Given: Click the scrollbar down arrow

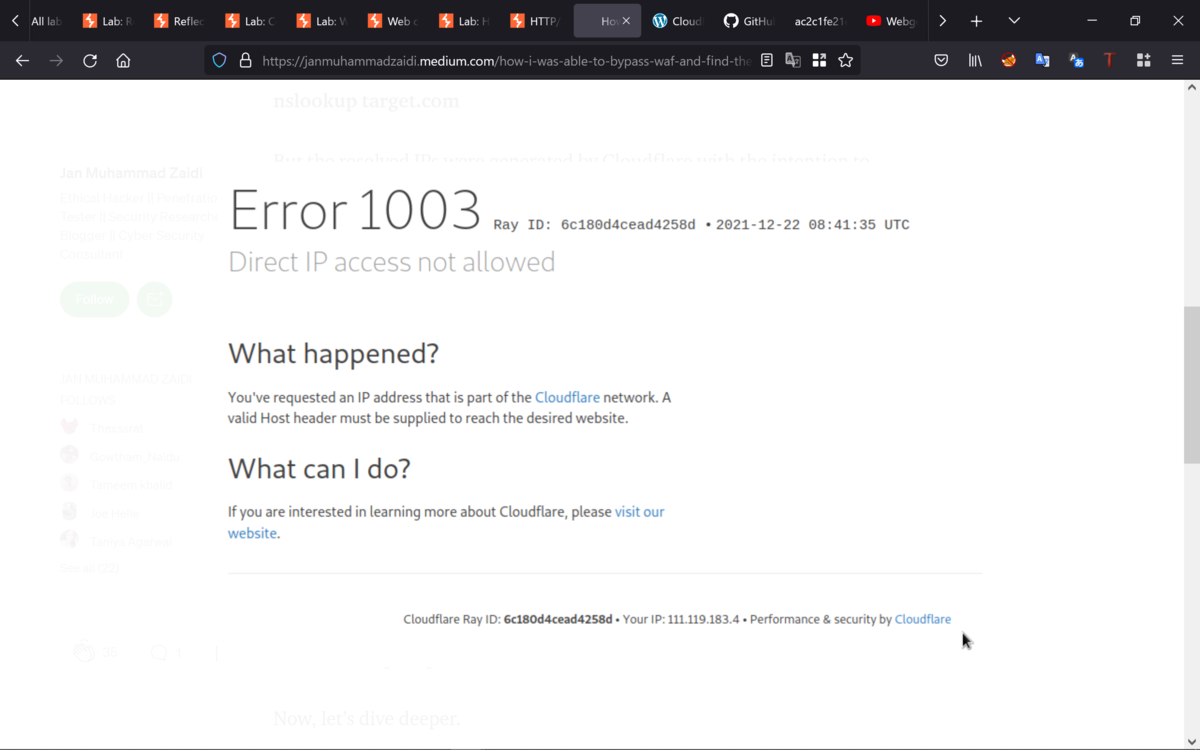Looking at the screenshot, I should (x=1191, y=741).
